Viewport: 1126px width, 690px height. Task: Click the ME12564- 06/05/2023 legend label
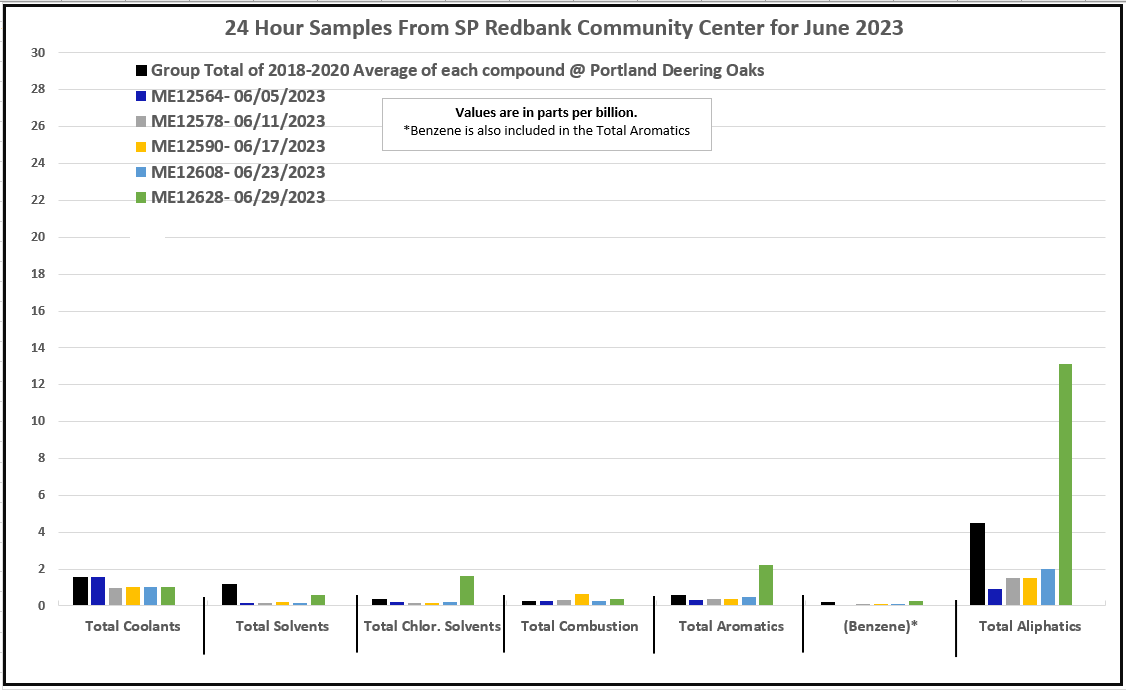tap(238, 96)
